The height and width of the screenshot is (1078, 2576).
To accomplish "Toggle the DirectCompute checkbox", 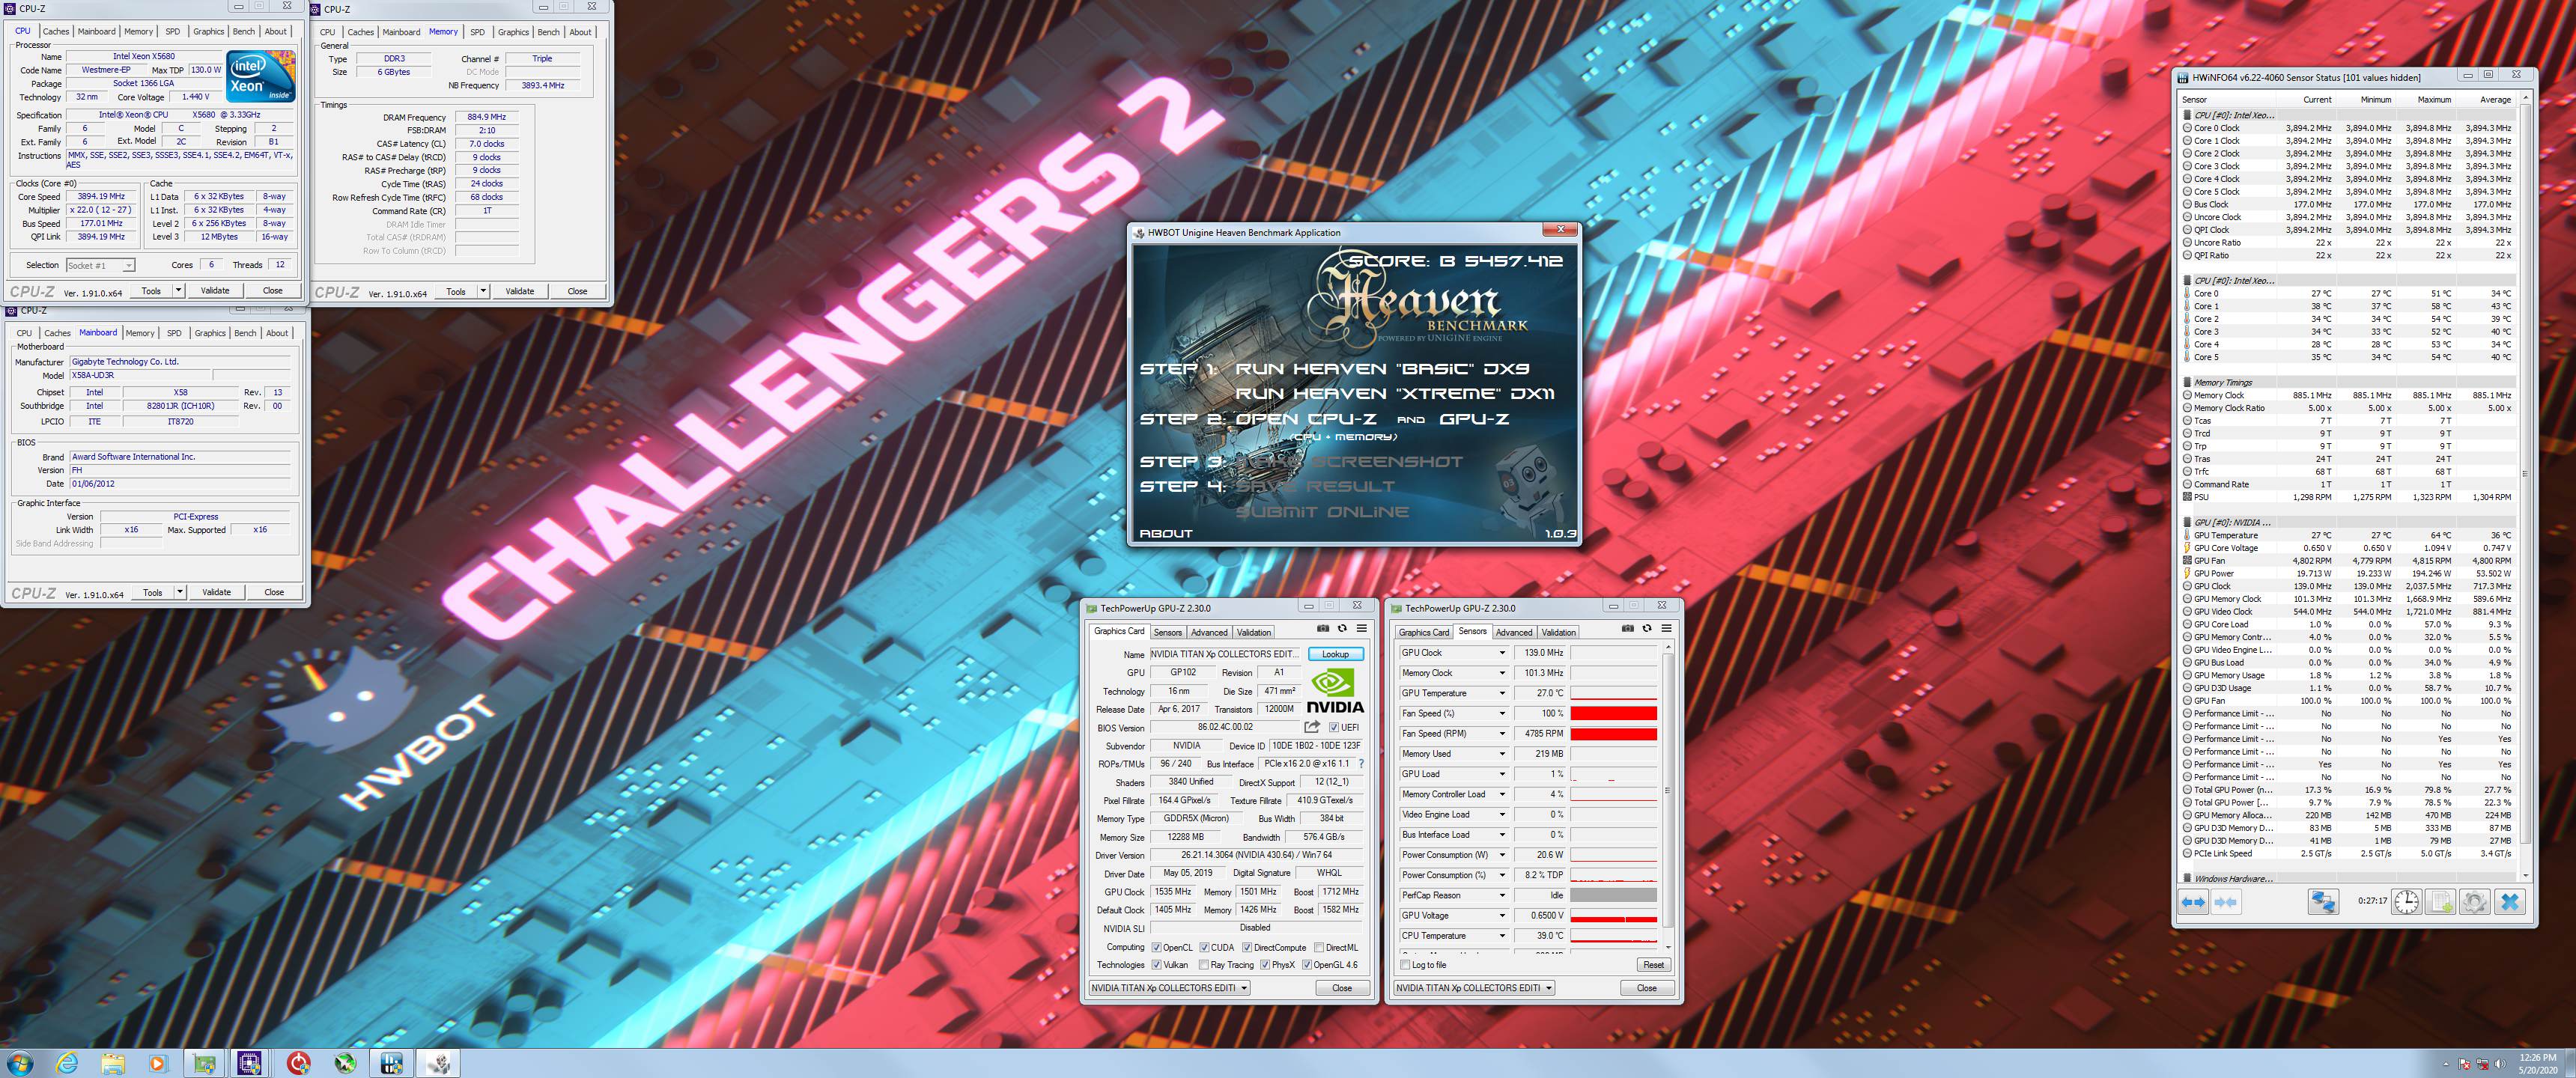I will point(1247,947).
